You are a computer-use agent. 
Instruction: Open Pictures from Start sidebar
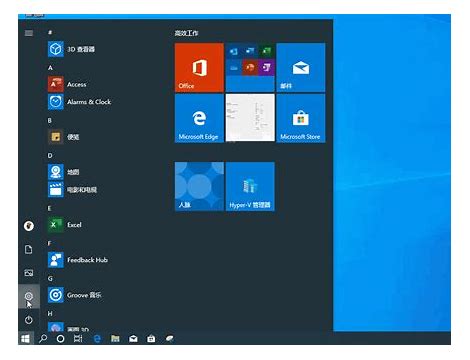click(29, 273)
